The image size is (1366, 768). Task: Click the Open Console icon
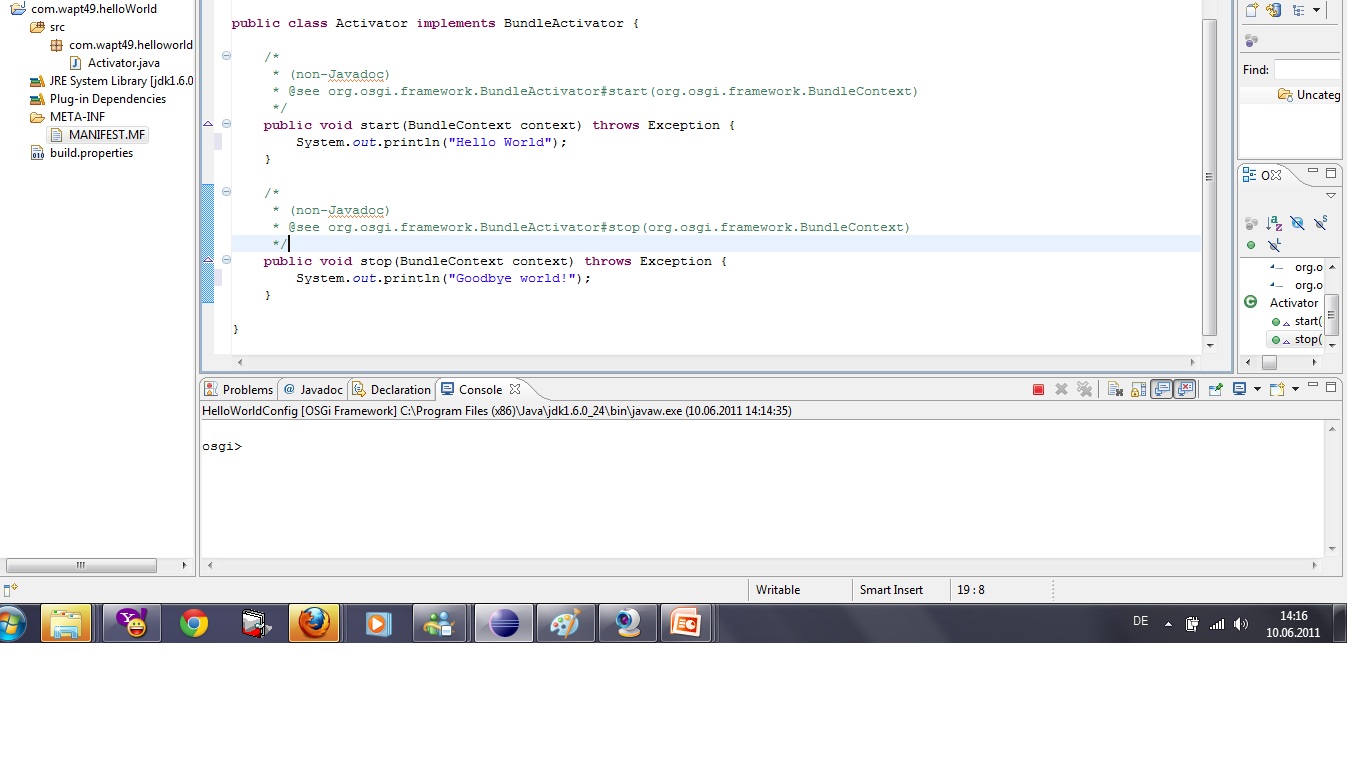(x=1277, y=390)
